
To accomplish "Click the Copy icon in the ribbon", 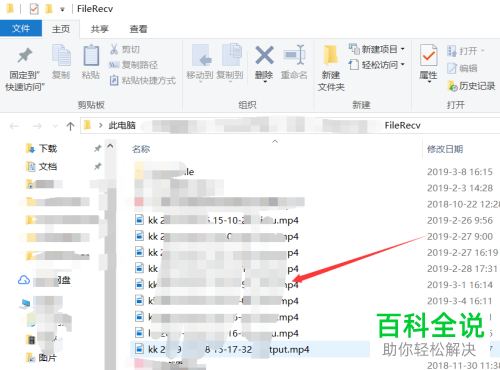I will 61,55.
